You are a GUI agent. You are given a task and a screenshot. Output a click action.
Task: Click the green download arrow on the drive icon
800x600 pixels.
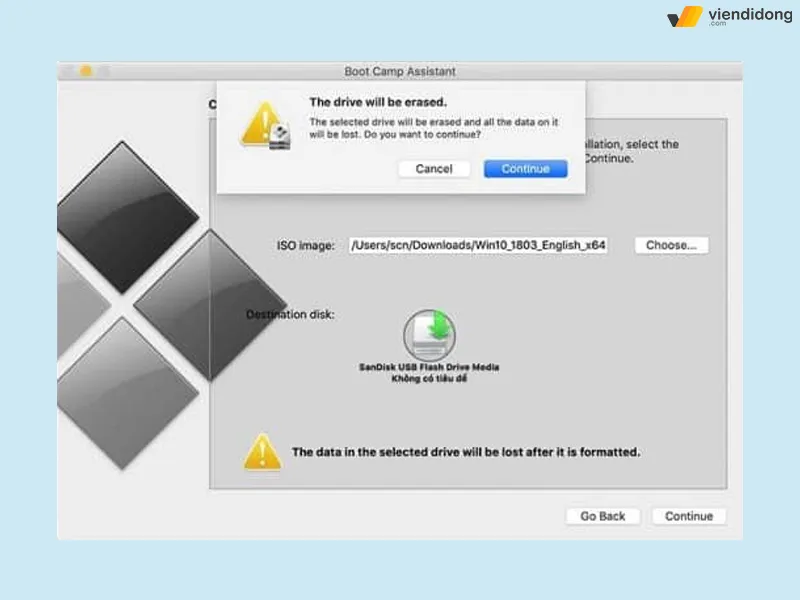[x=441, y=326]
